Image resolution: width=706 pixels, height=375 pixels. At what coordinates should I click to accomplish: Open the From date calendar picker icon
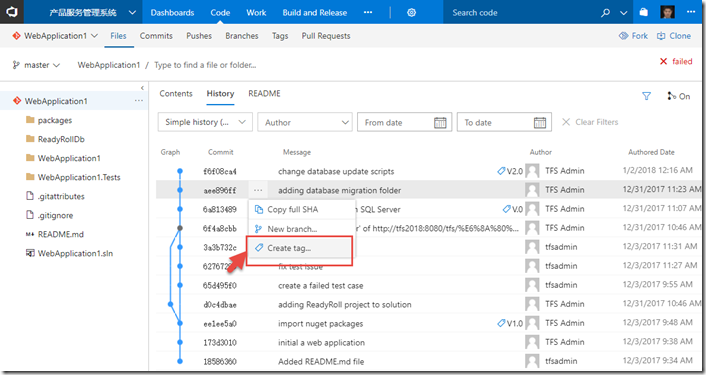[x=440, y=122]
